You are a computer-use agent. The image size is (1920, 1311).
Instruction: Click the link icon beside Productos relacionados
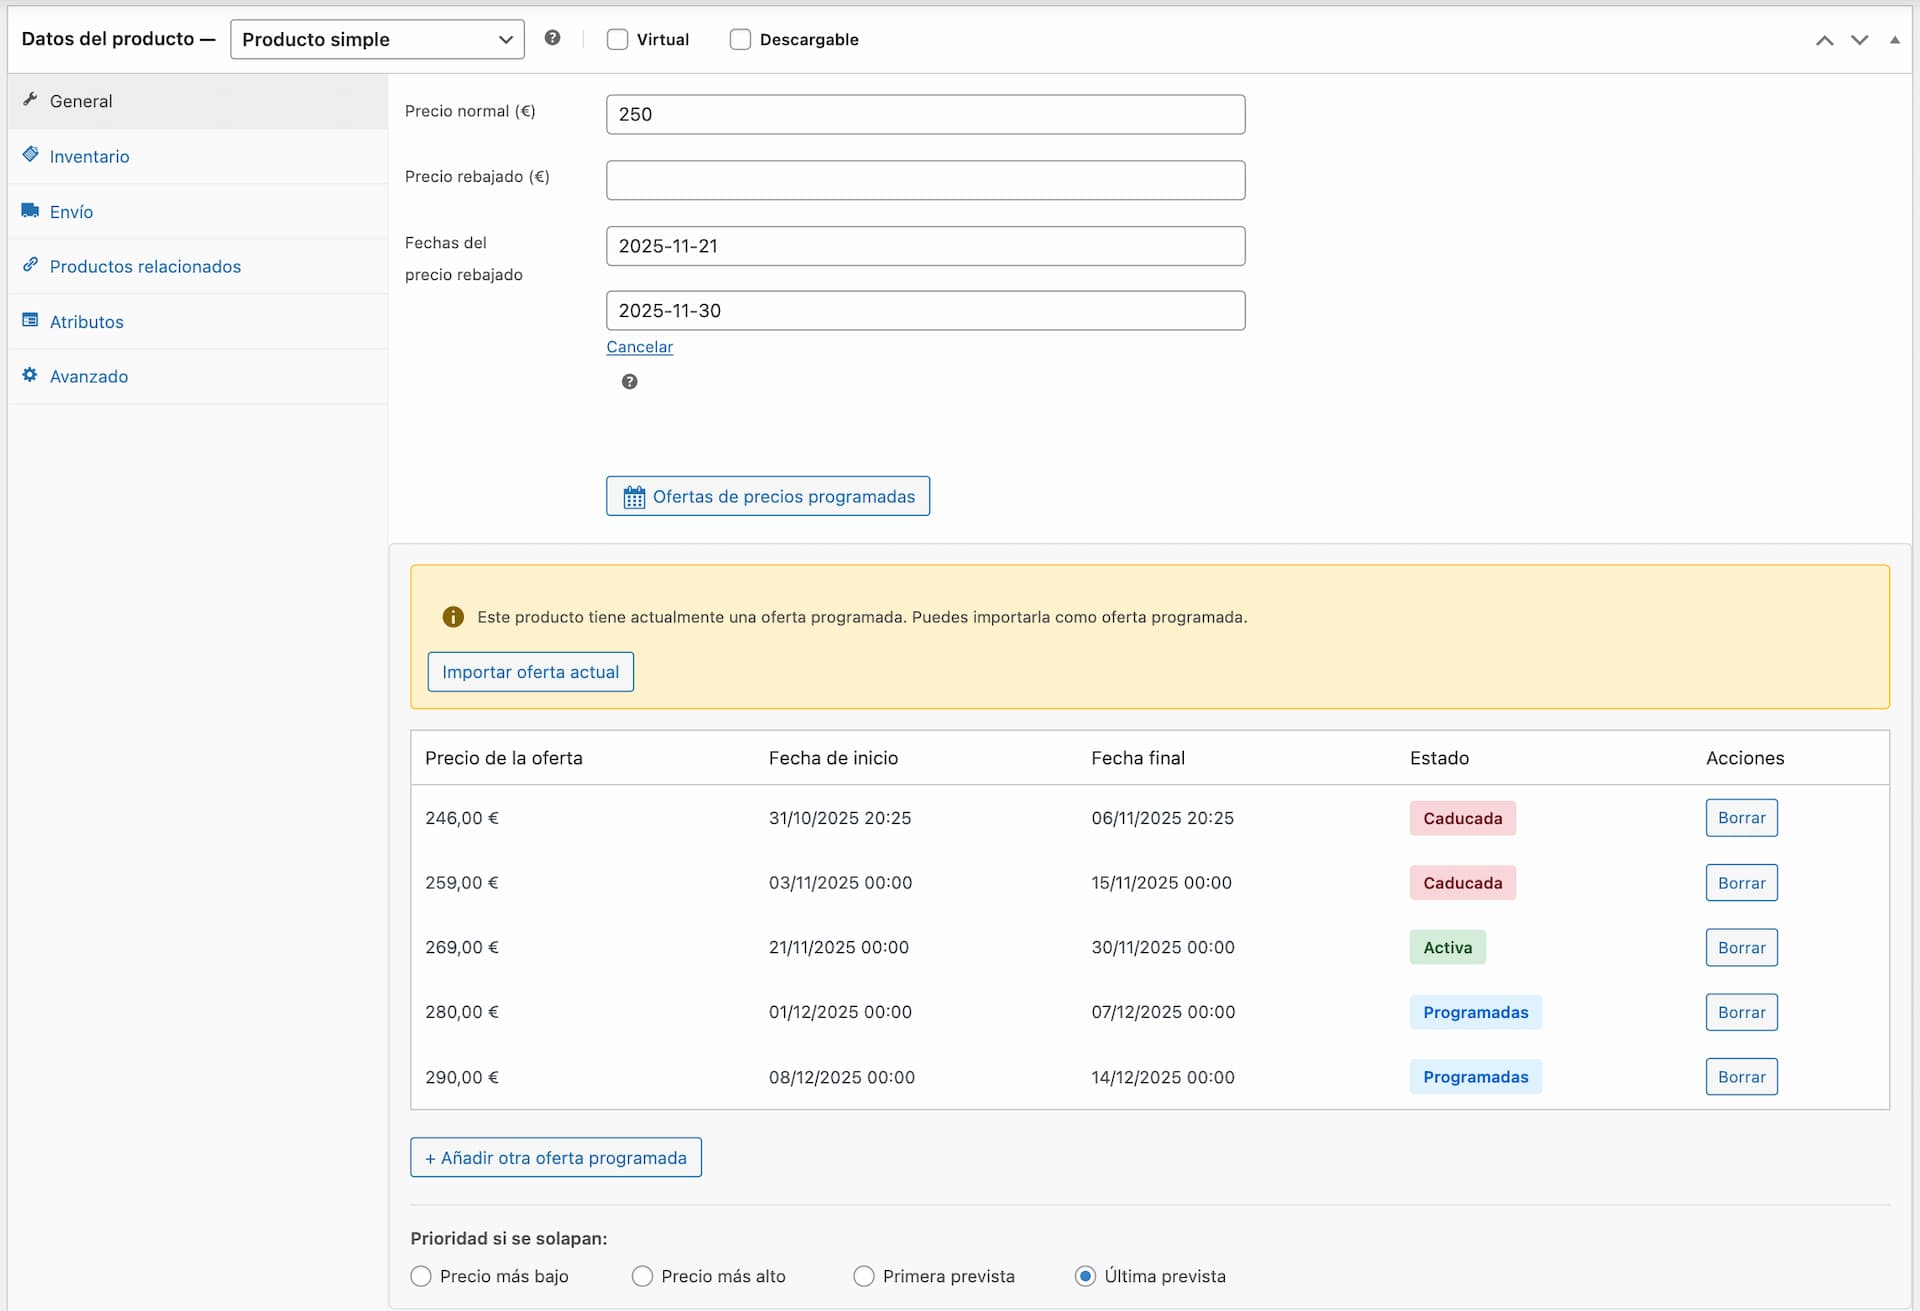29,265
